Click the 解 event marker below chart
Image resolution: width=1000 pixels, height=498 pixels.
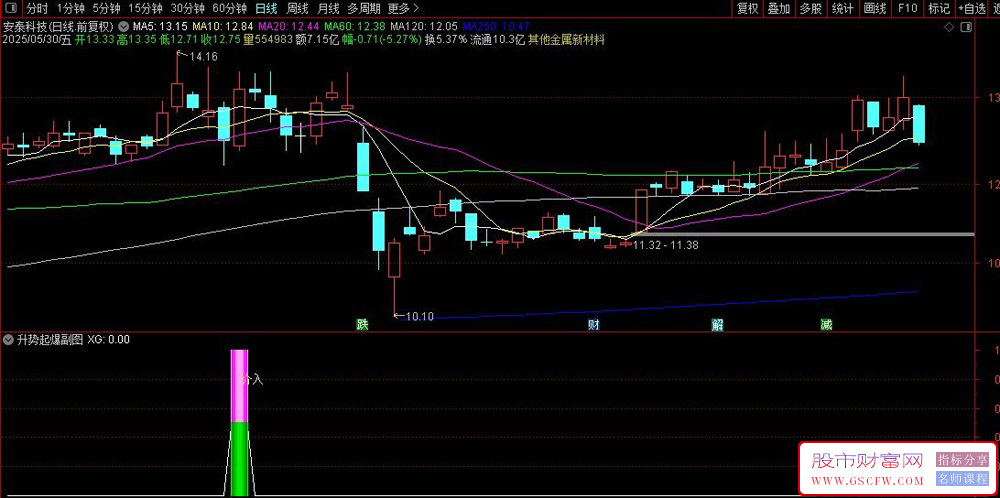(717, 325)
